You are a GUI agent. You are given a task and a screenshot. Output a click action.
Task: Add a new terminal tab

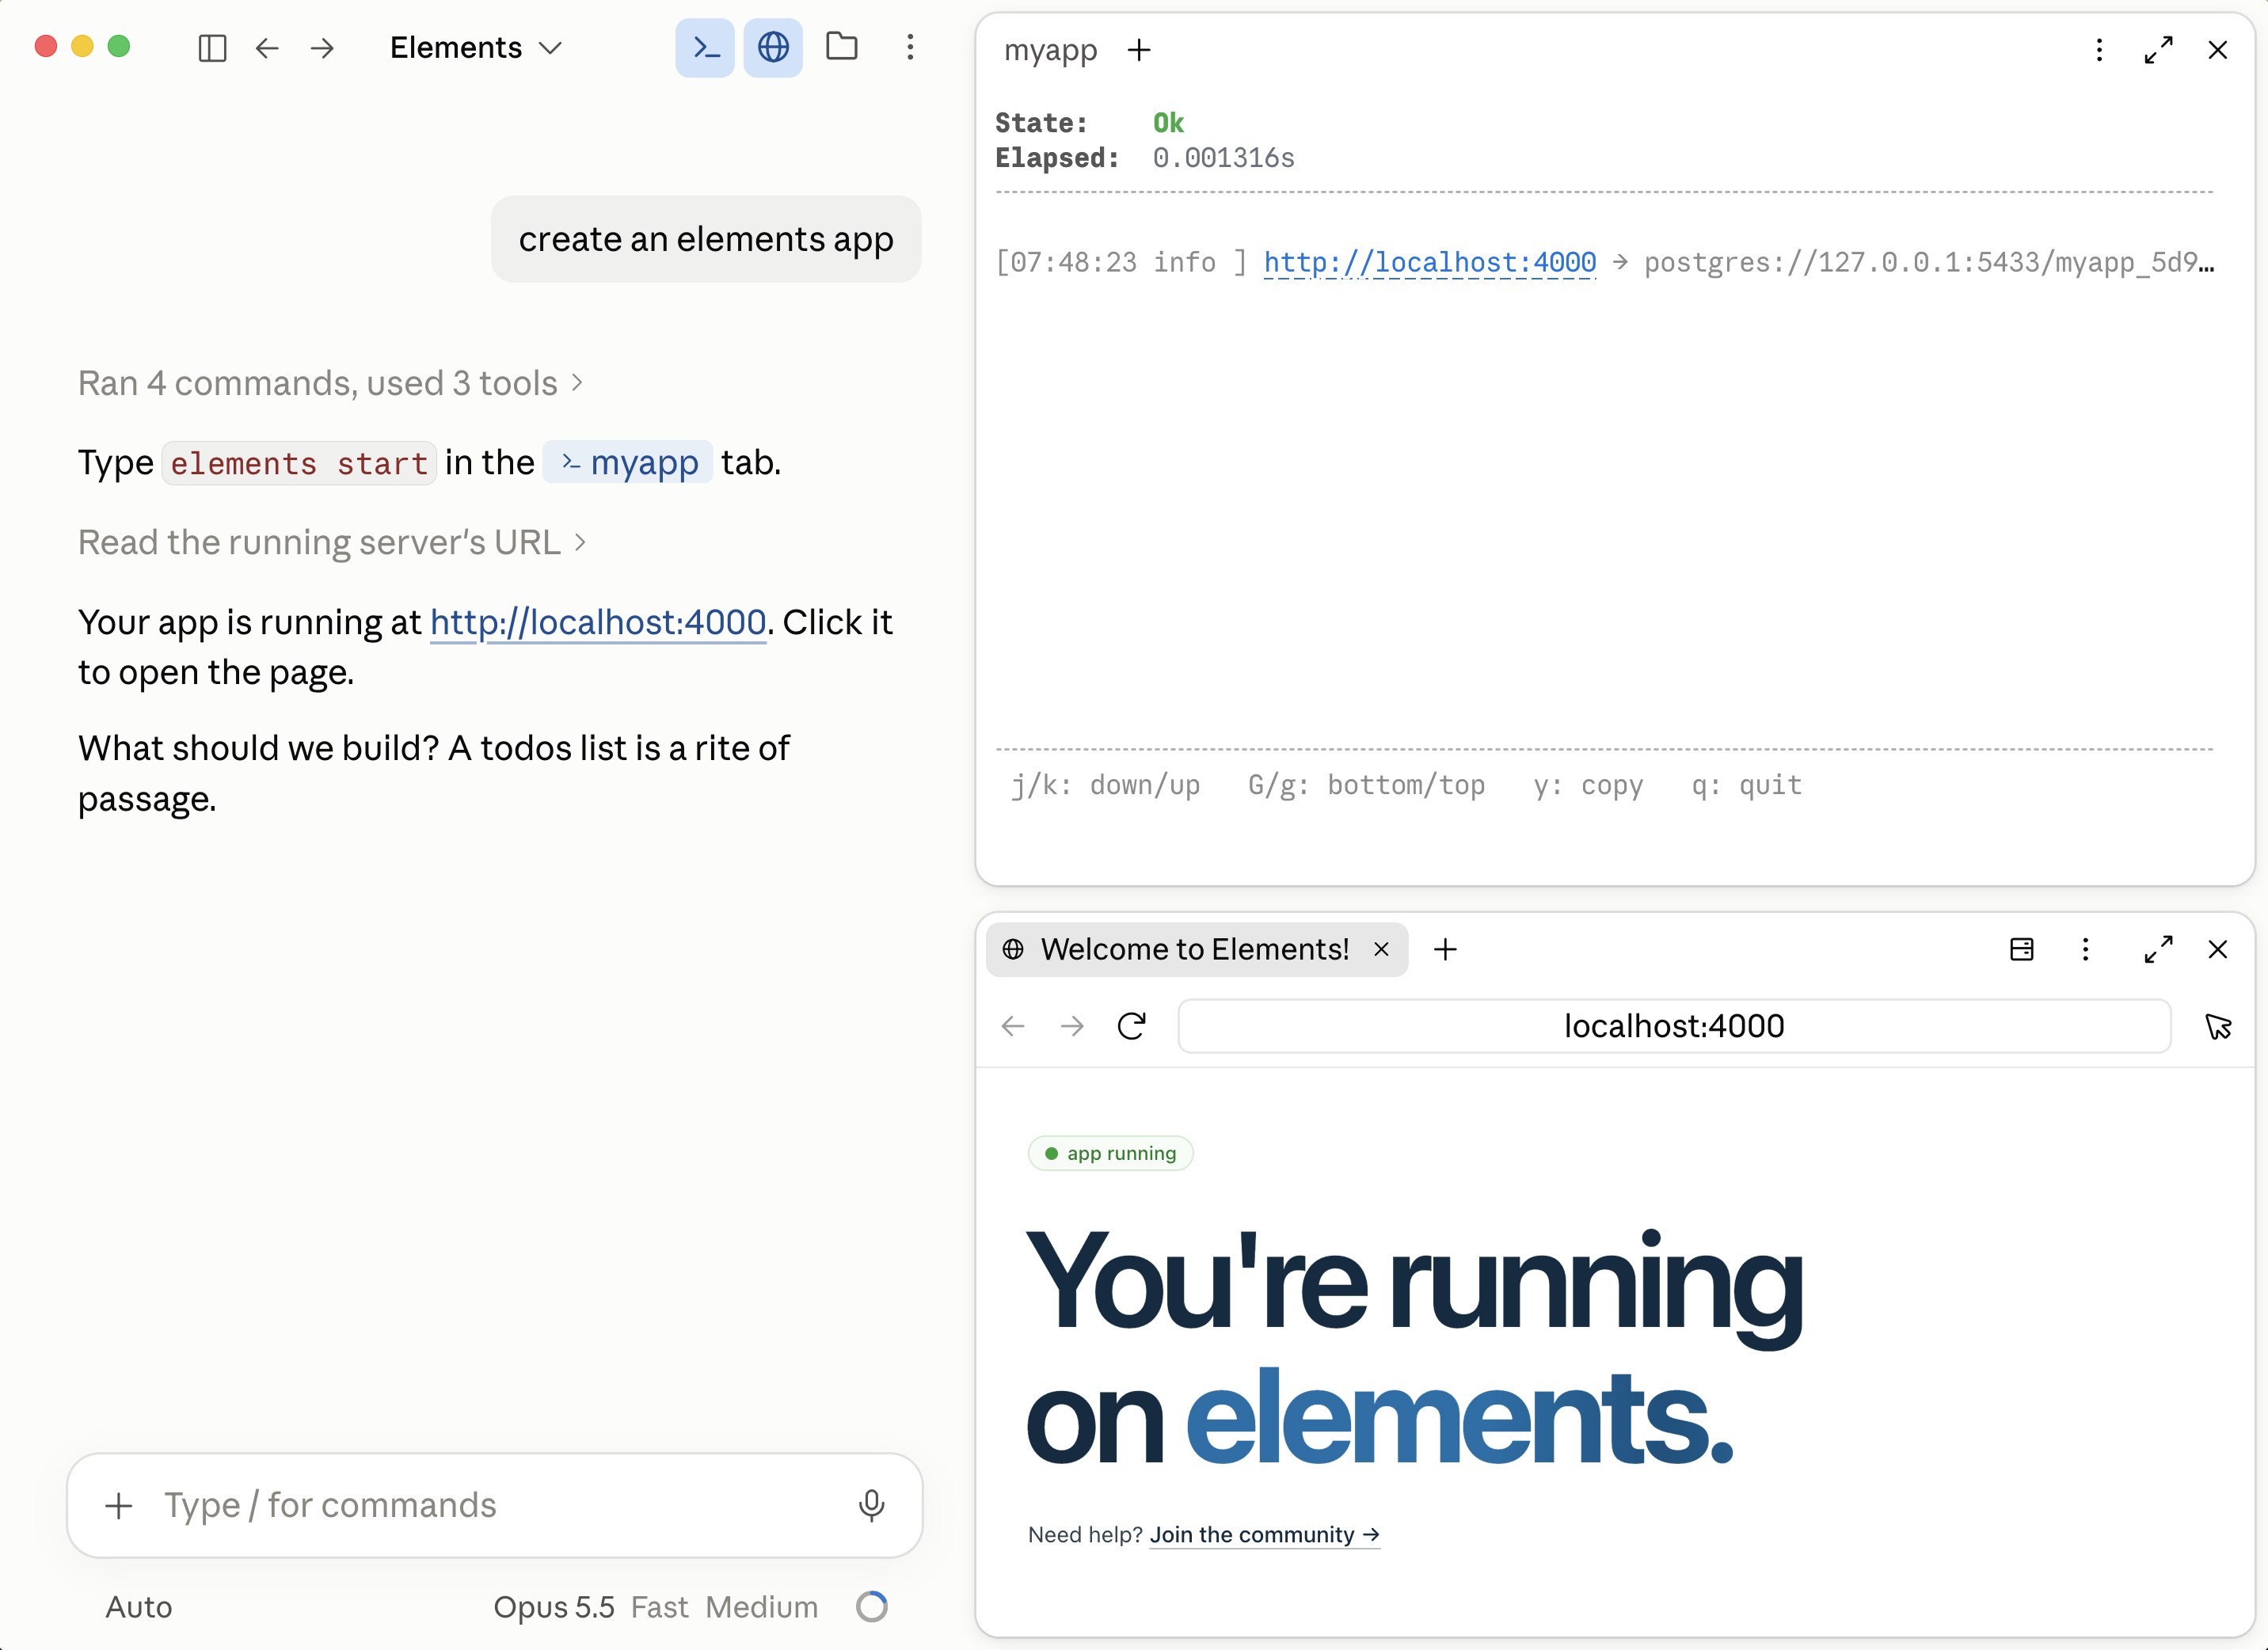click(1139, 49)
